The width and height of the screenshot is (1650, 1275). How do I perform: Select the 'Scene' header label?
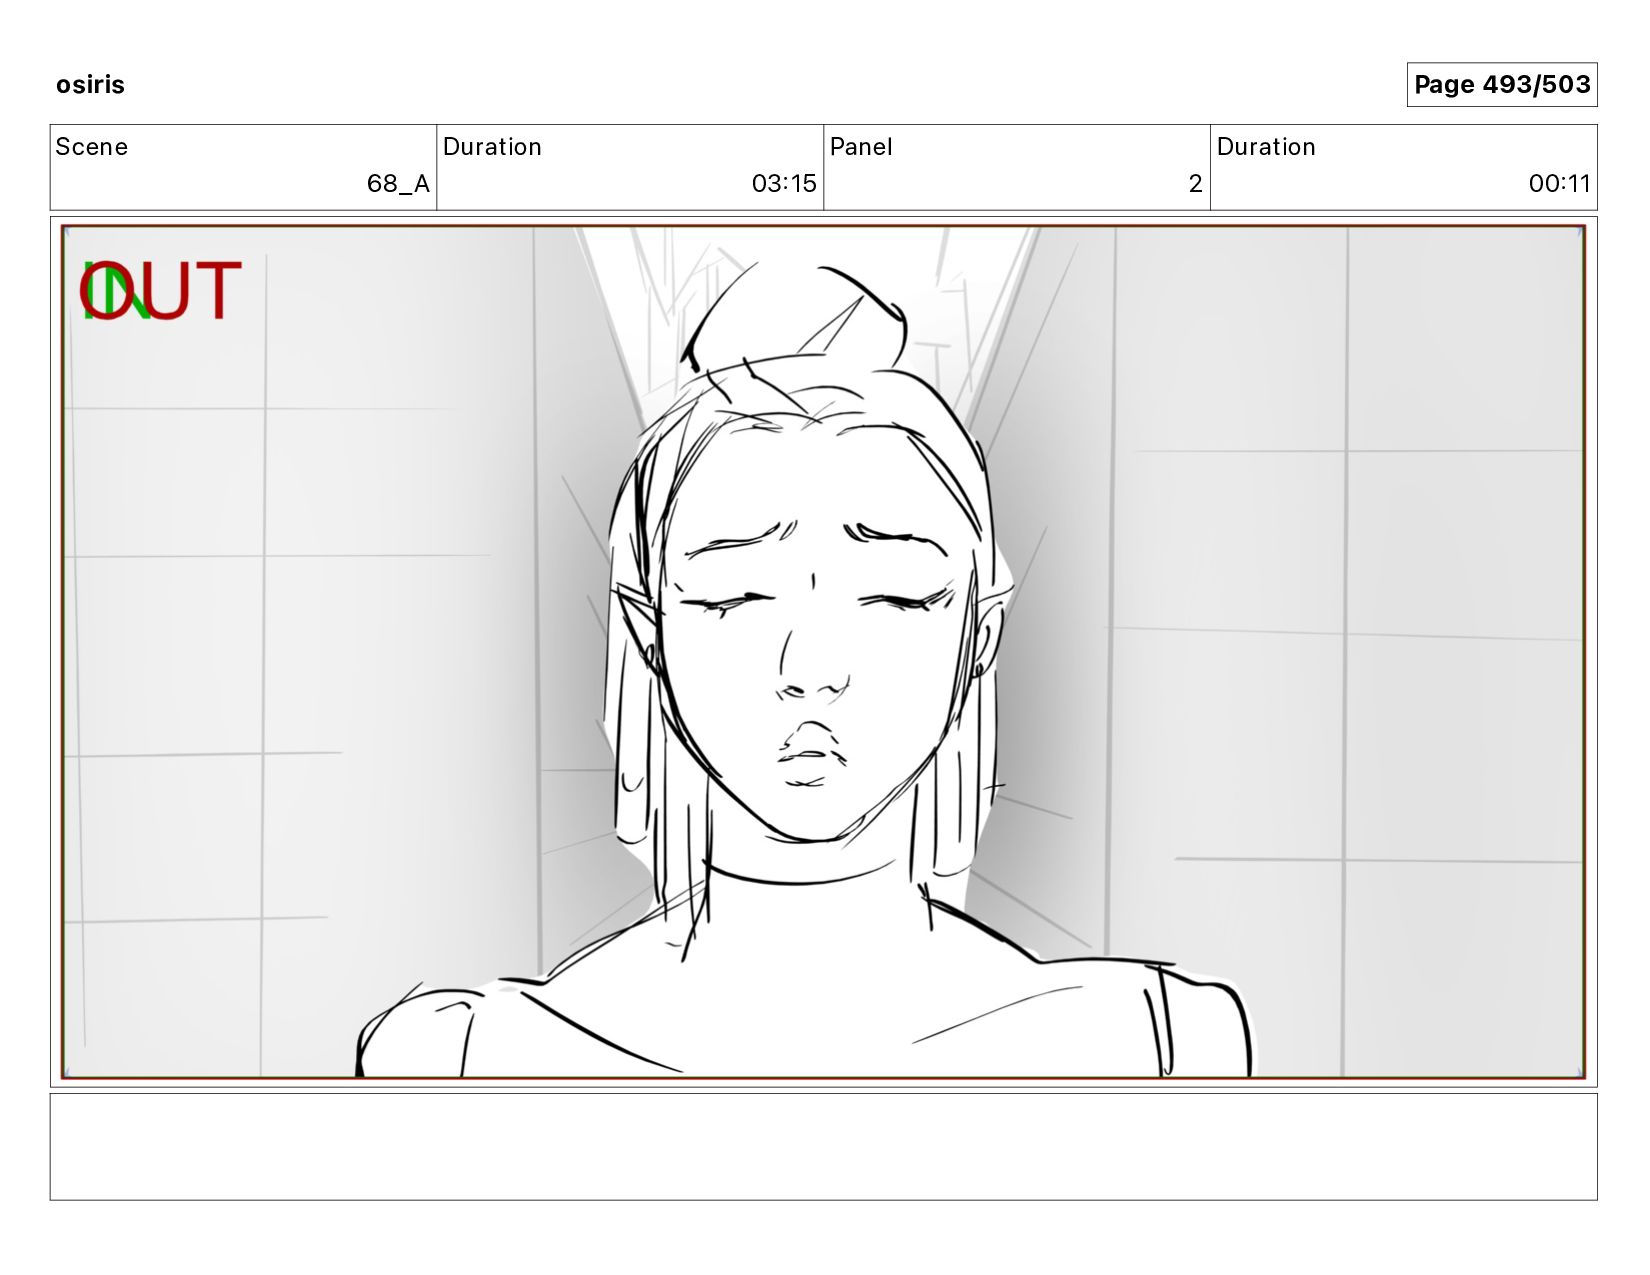pyautogui.click(x=92, y=147)
